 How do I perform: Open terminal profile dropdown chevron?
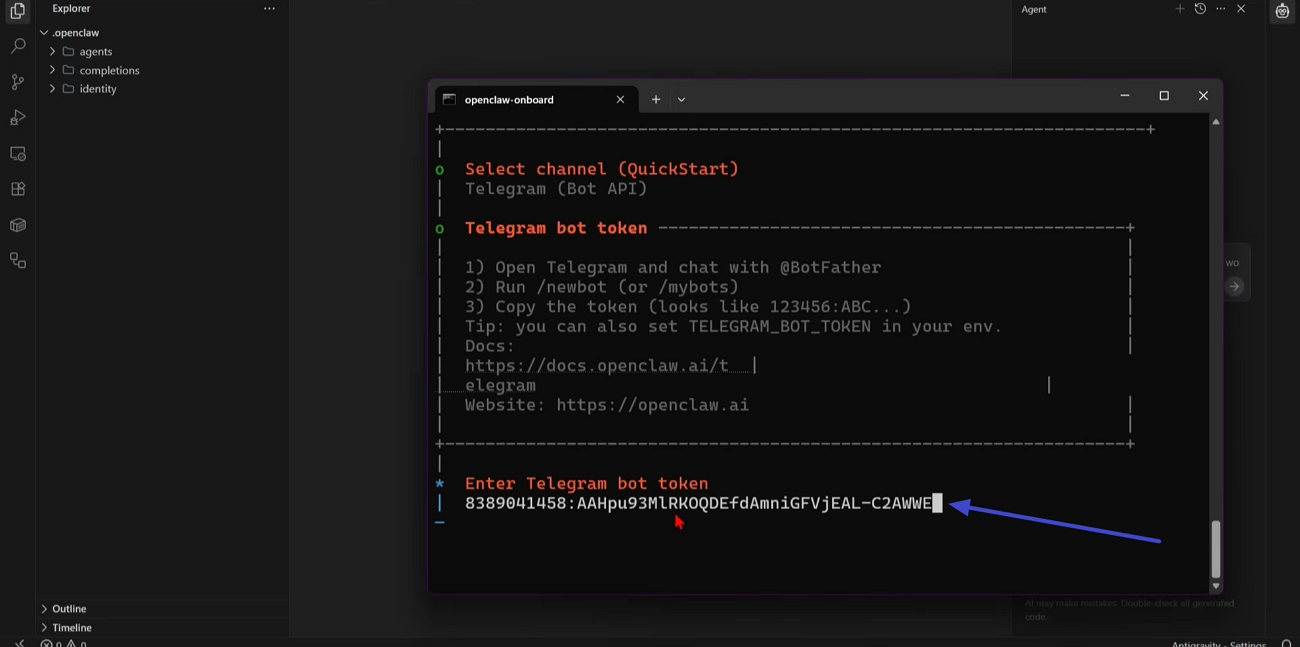pos(681,99)
